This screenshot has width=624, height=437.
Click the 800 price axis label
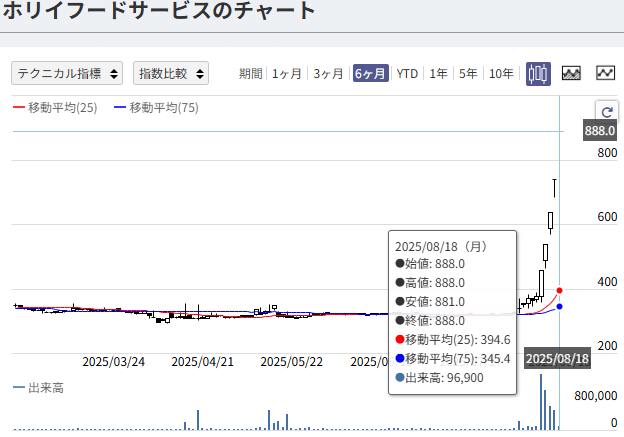(607, 153)
